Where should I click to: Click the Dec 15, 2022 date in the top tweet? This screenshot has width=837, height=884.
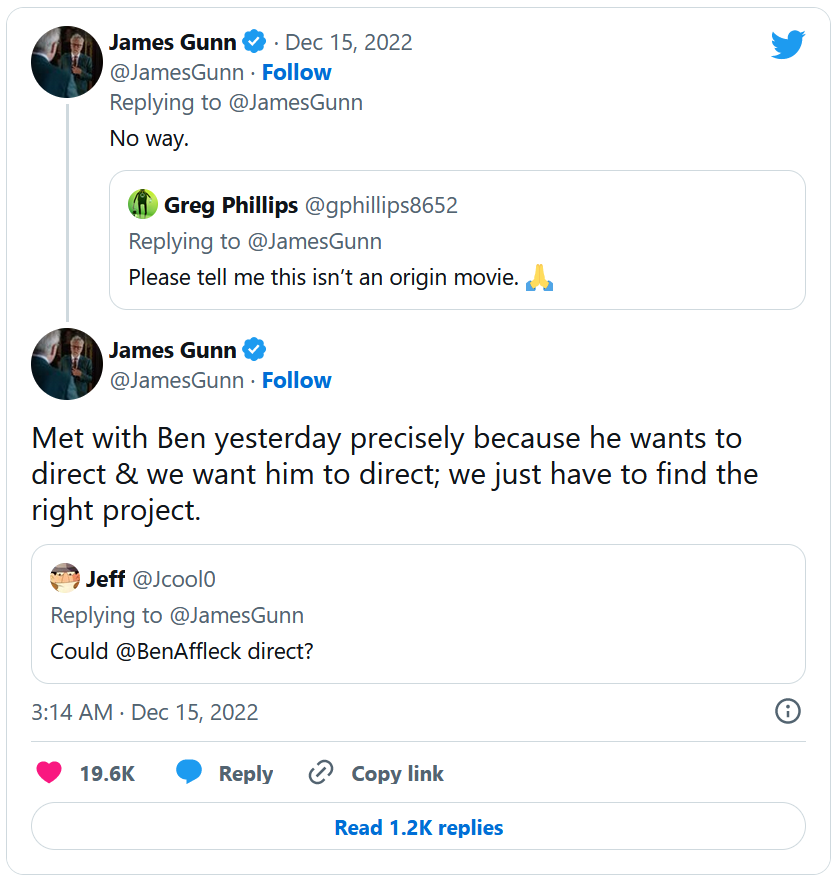point(349,42)
